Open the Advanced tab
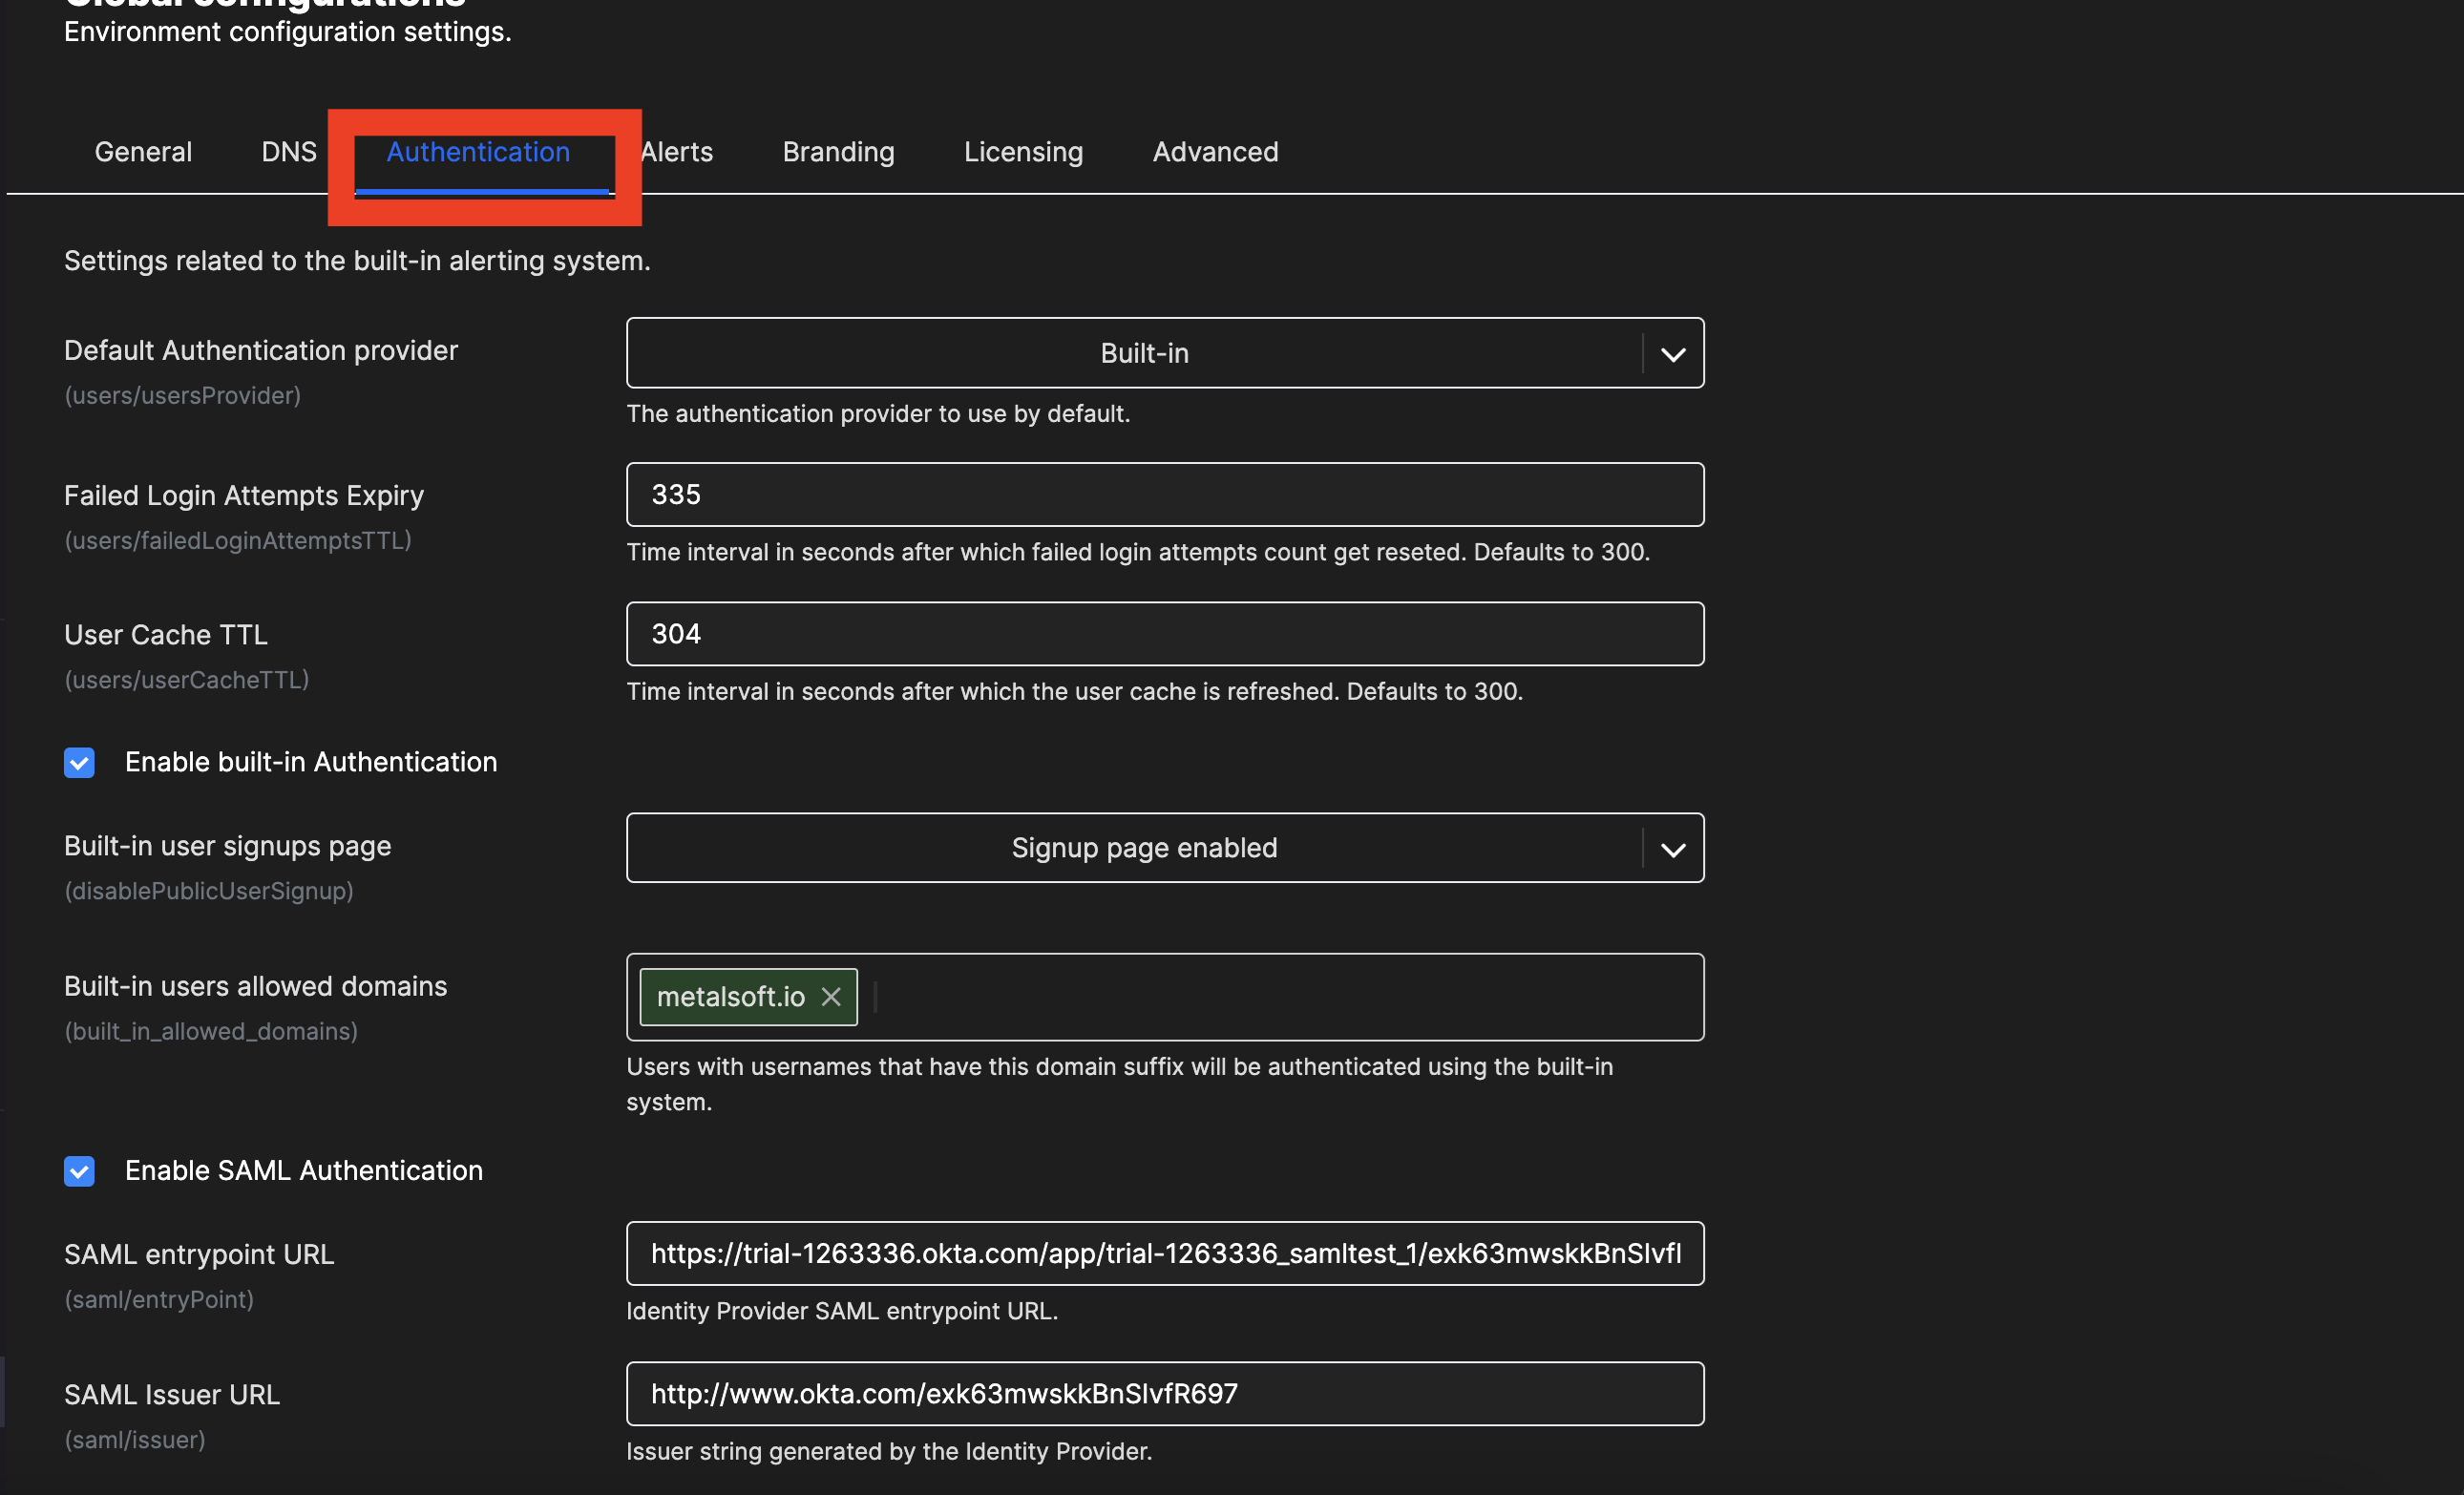The height and width of the screenshot is (1495, 2464). point(1215,152)
